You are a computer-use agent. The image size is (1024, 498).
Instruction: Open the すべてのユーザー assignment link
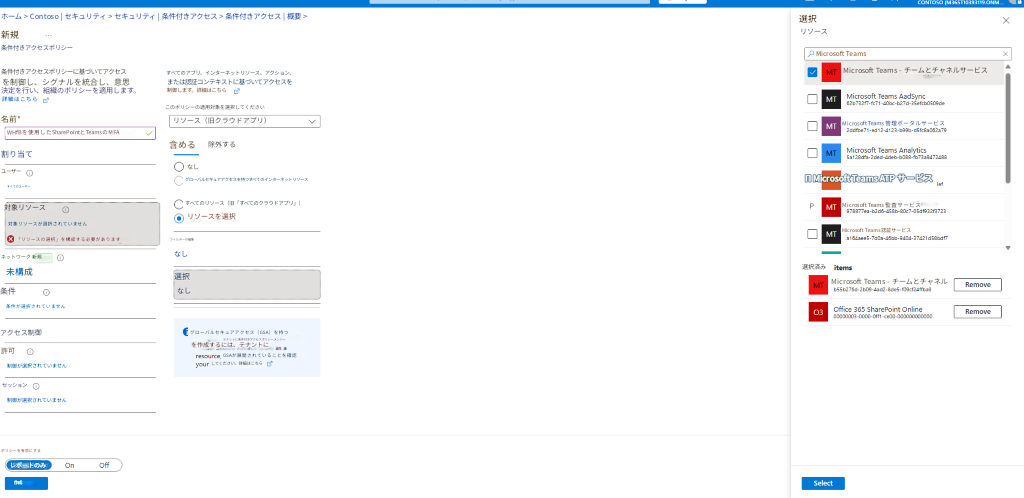19,186
